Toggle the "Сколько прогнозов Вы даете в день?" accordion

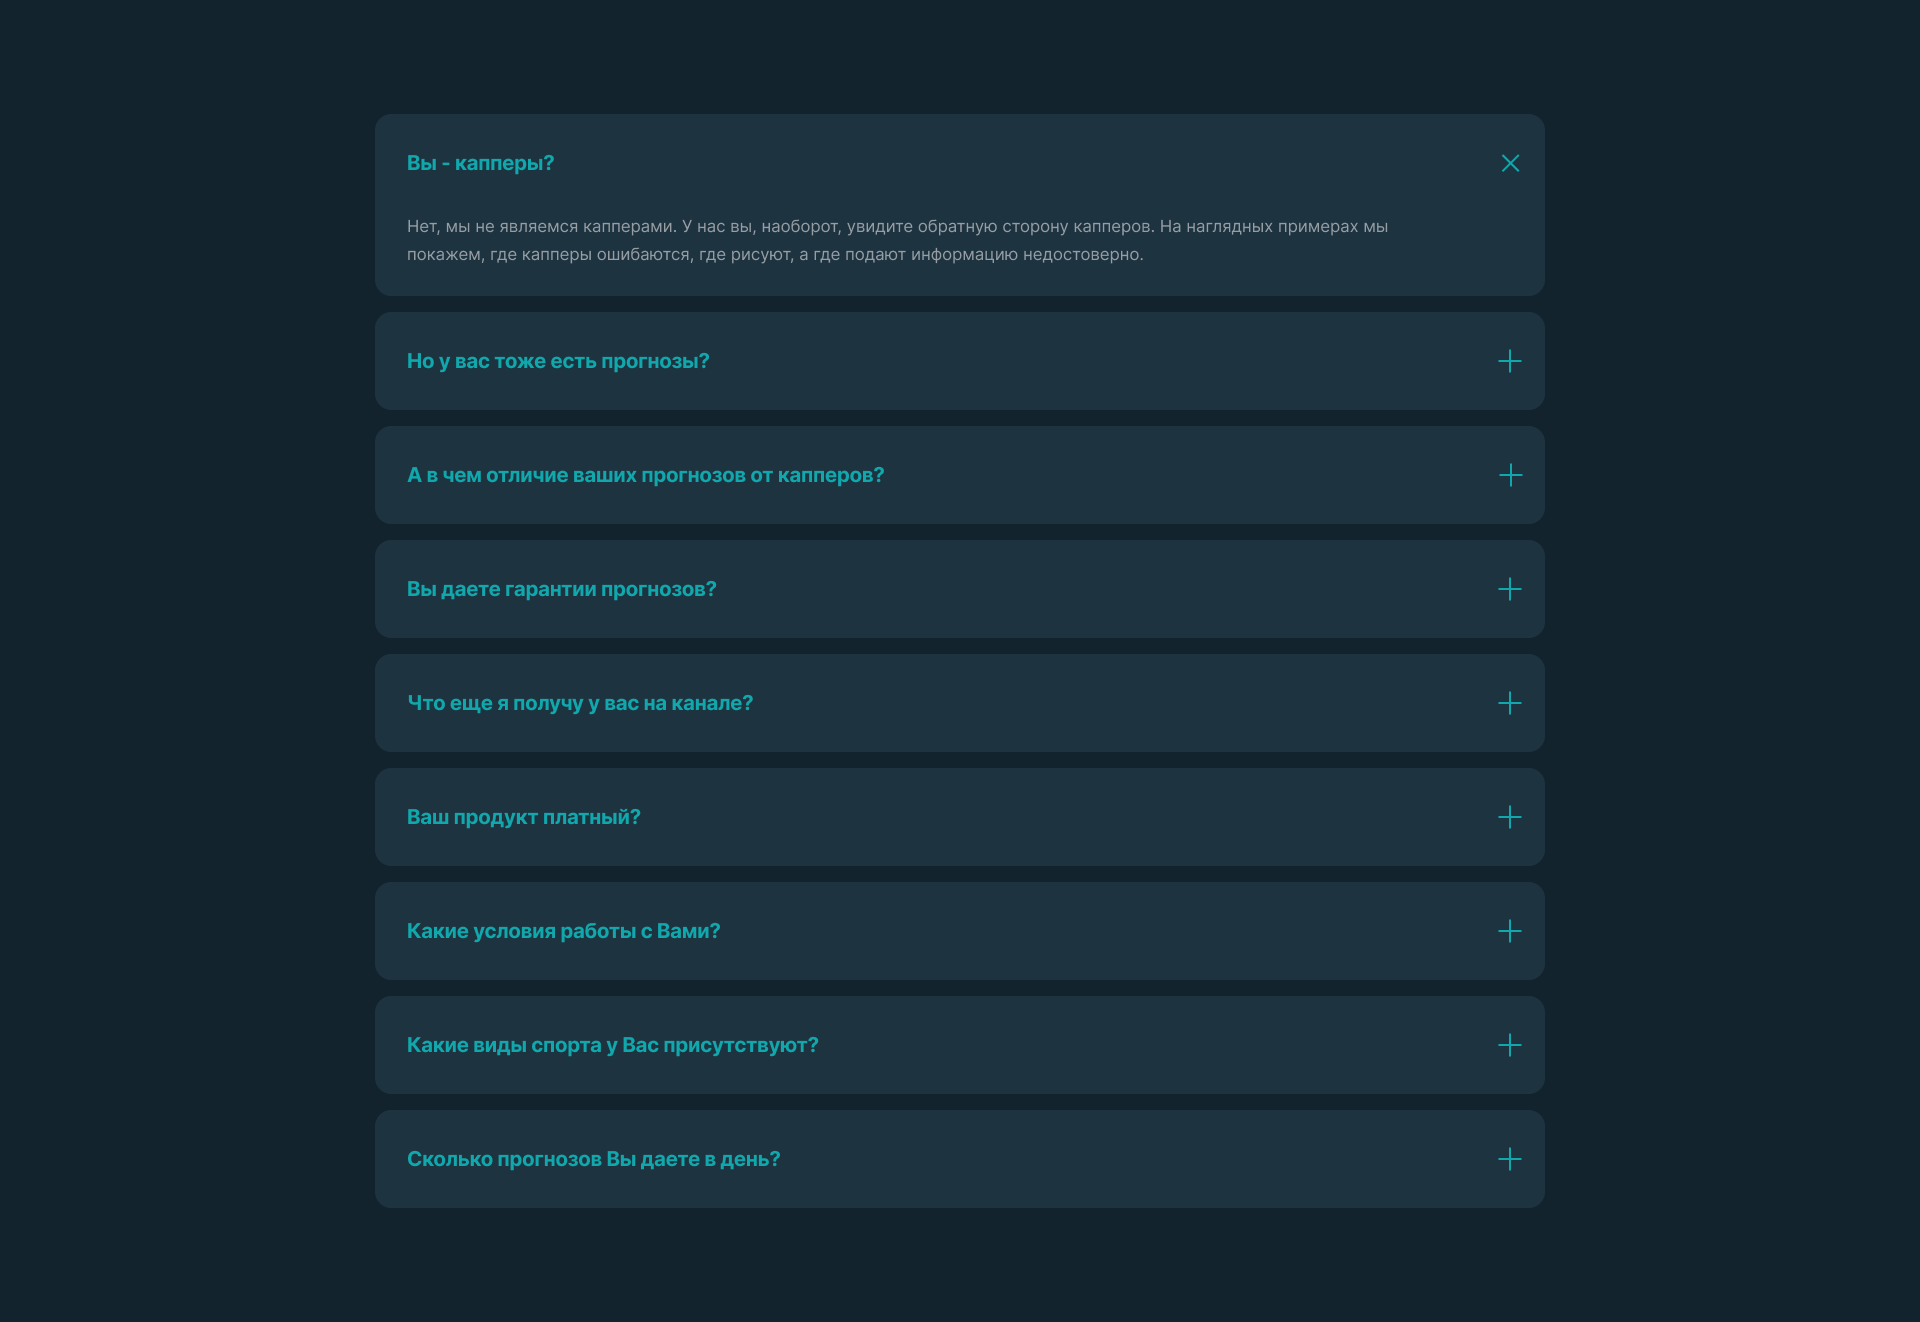[593, 1159]
